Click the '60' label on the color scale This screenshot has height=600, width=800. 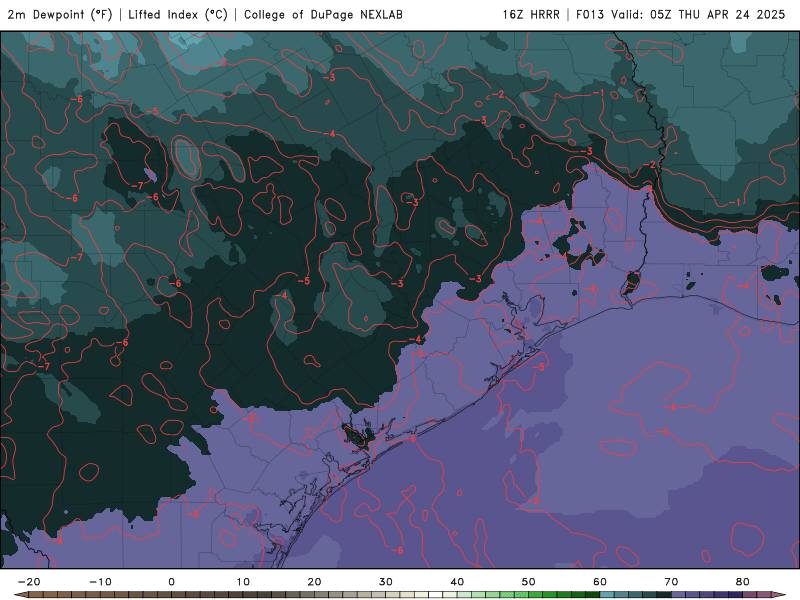600,582
